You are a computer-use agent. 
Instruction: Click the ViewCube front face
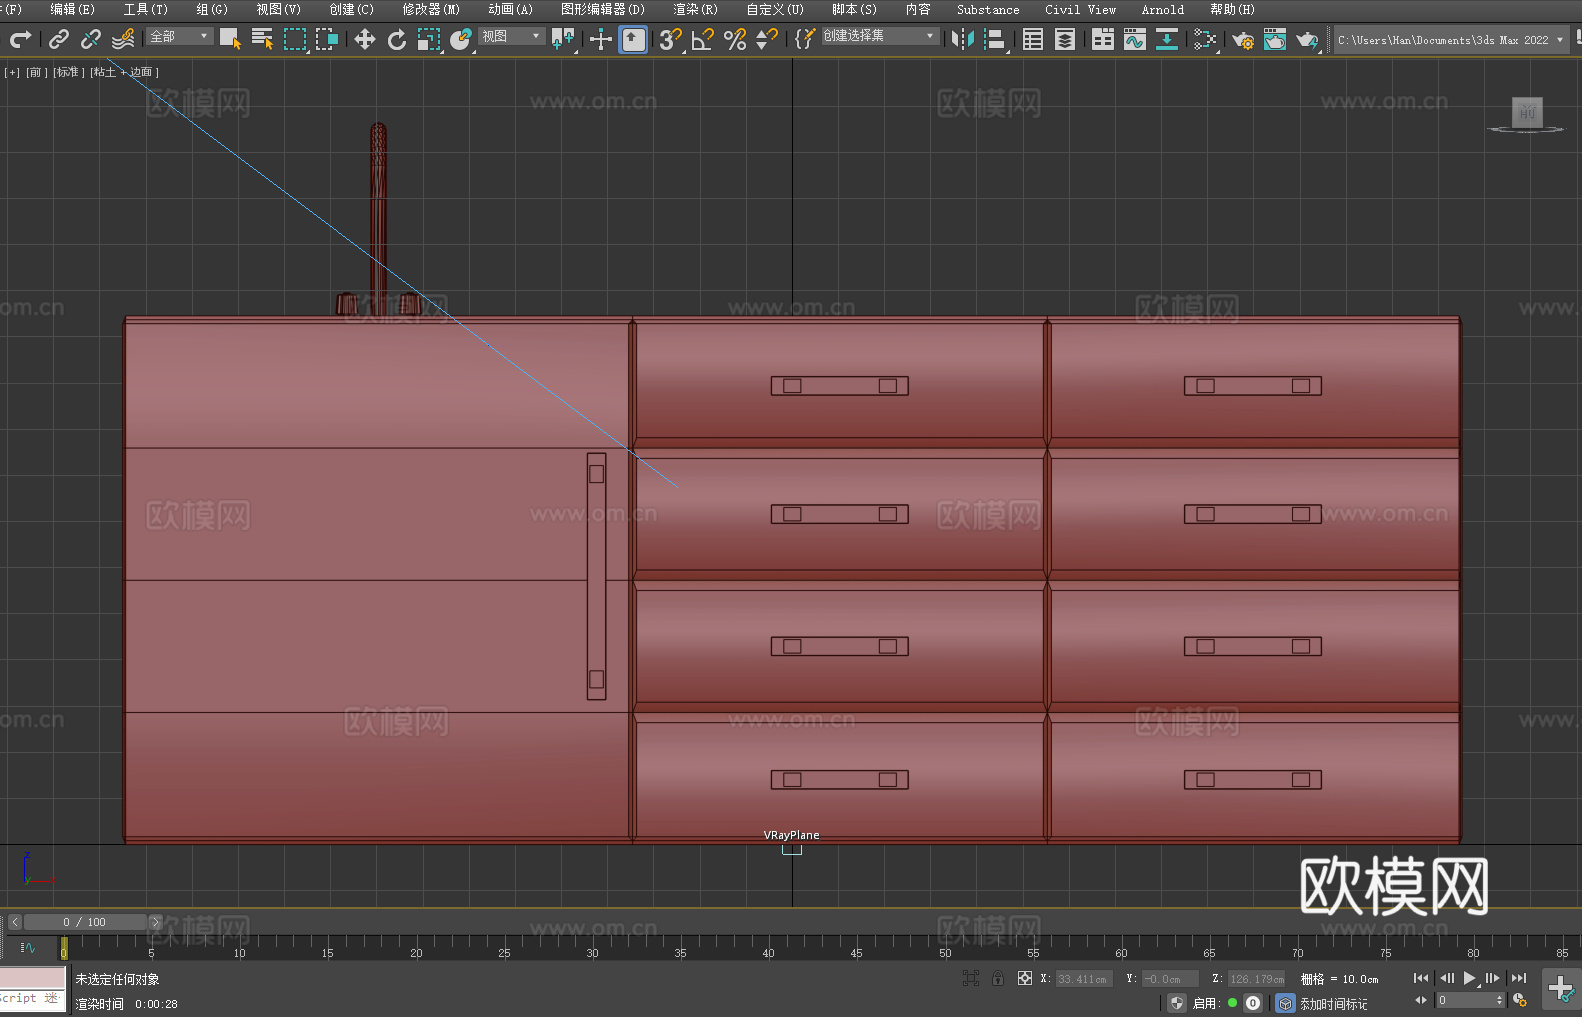pyautogui.click(x=1527, y=112)
